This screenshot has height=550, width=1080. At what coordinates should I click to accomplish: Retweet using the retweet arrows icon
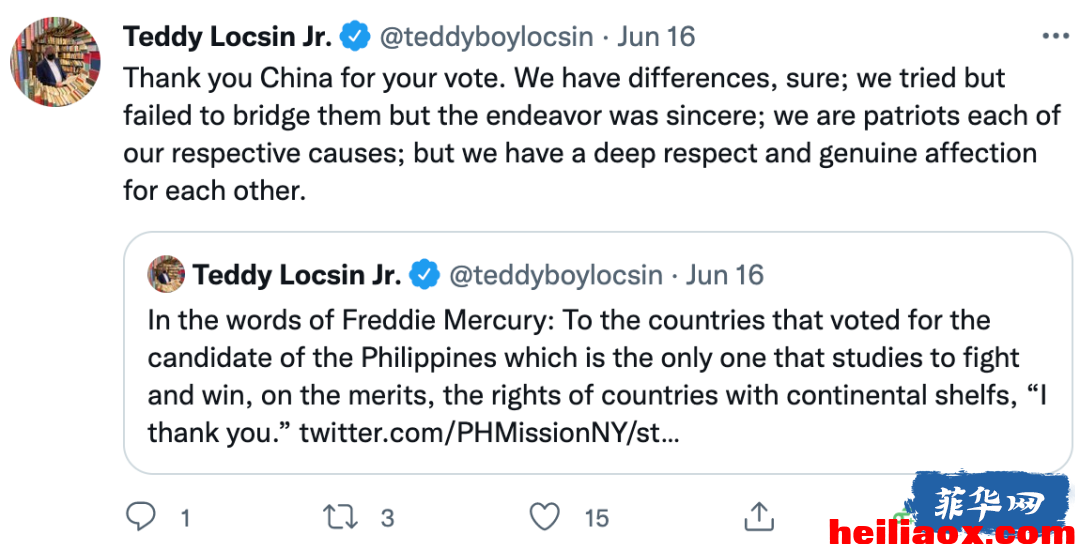click(x=341, y=517)
